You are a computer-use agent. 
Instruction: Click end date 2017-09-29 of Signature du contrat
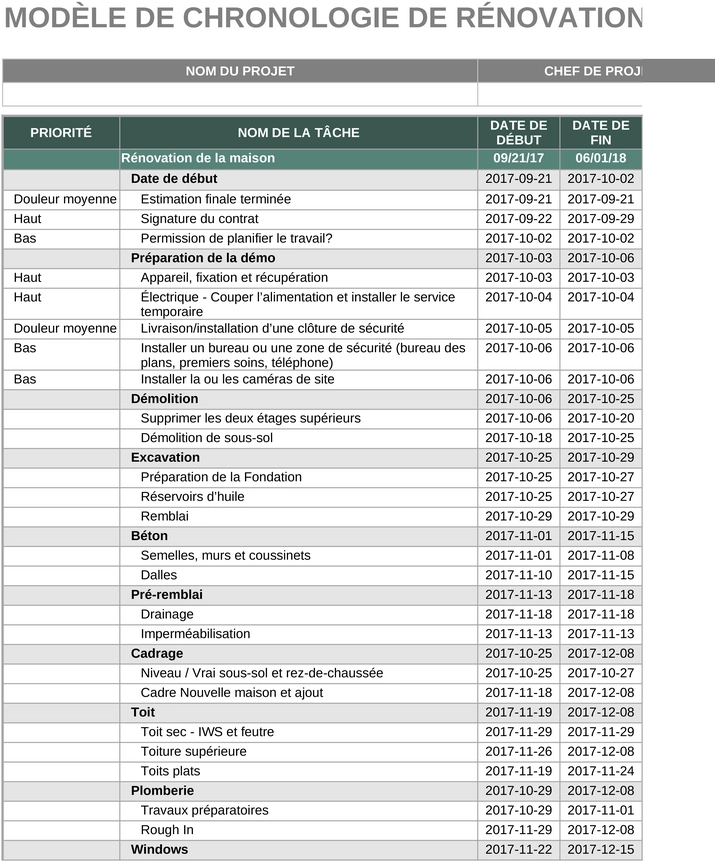click(601, 219)
